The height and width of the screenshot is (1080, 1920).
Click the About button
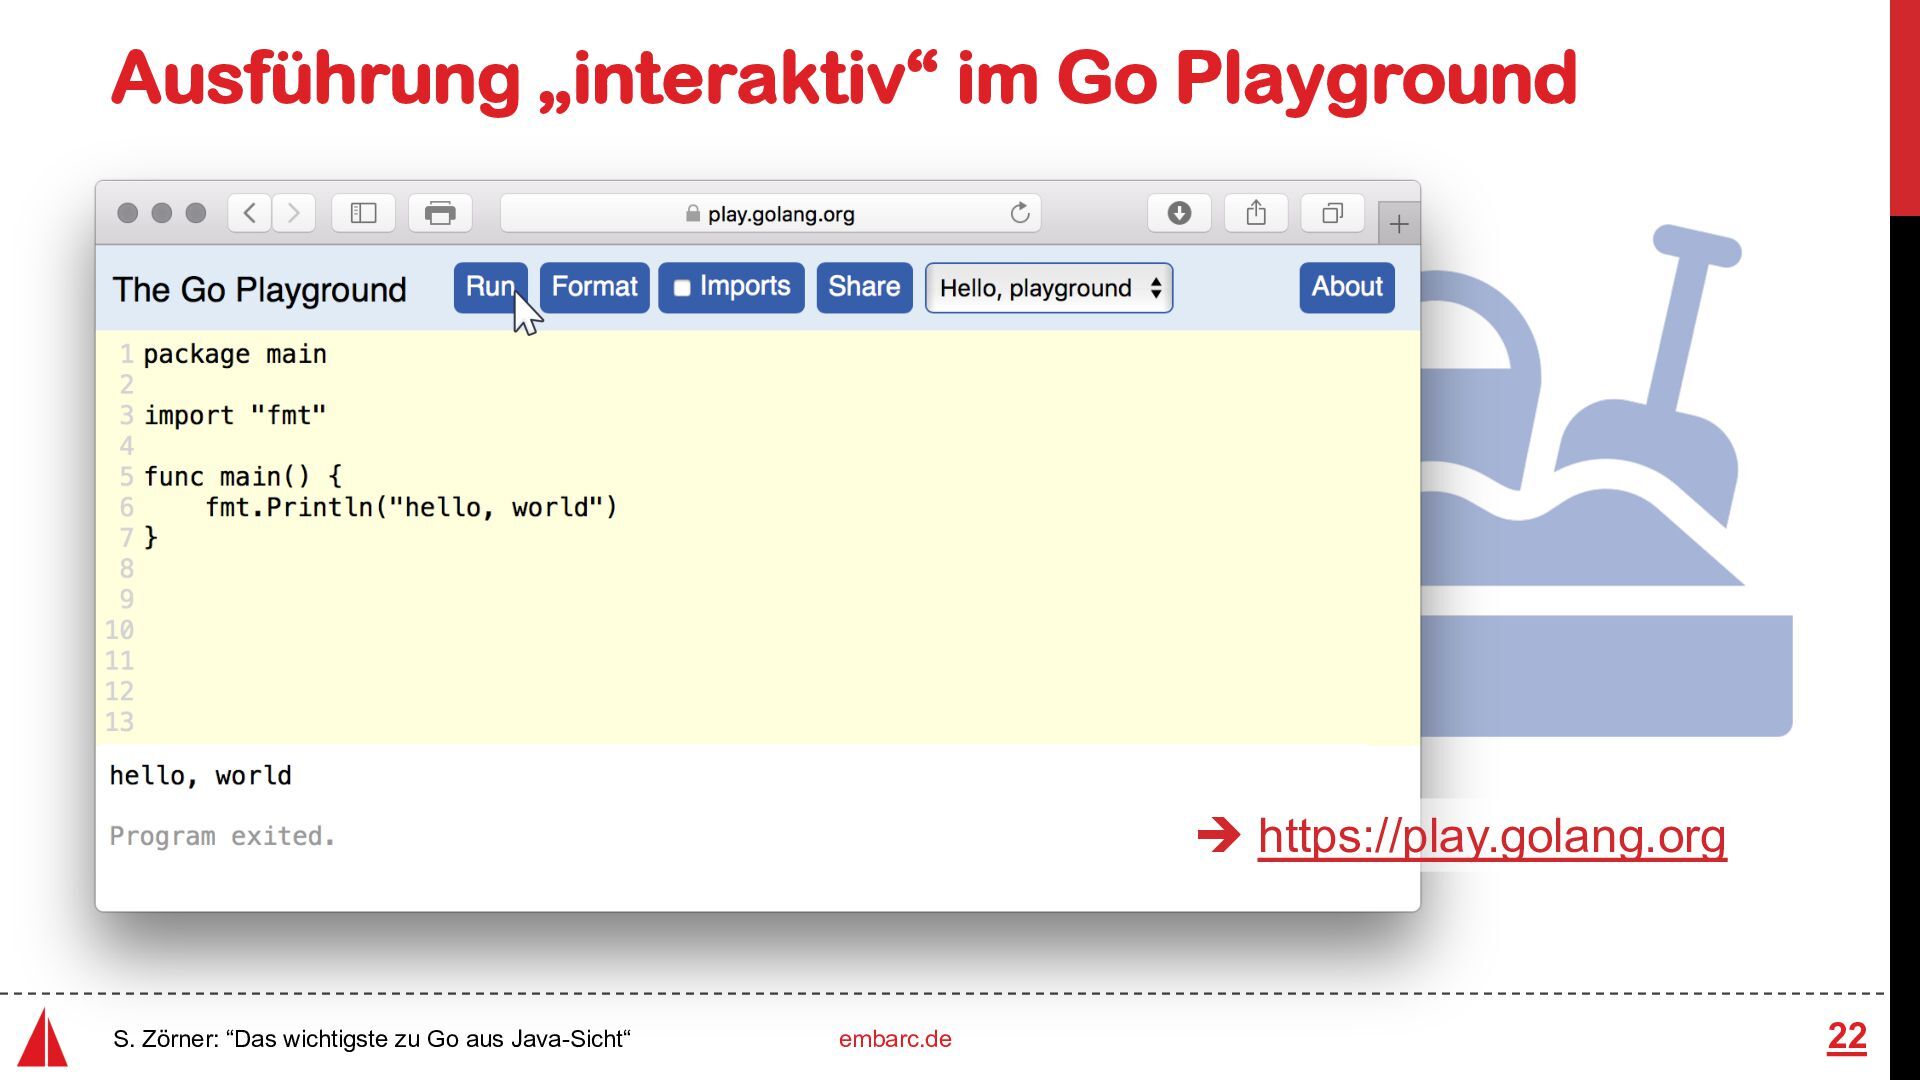tap(1347, 287)
